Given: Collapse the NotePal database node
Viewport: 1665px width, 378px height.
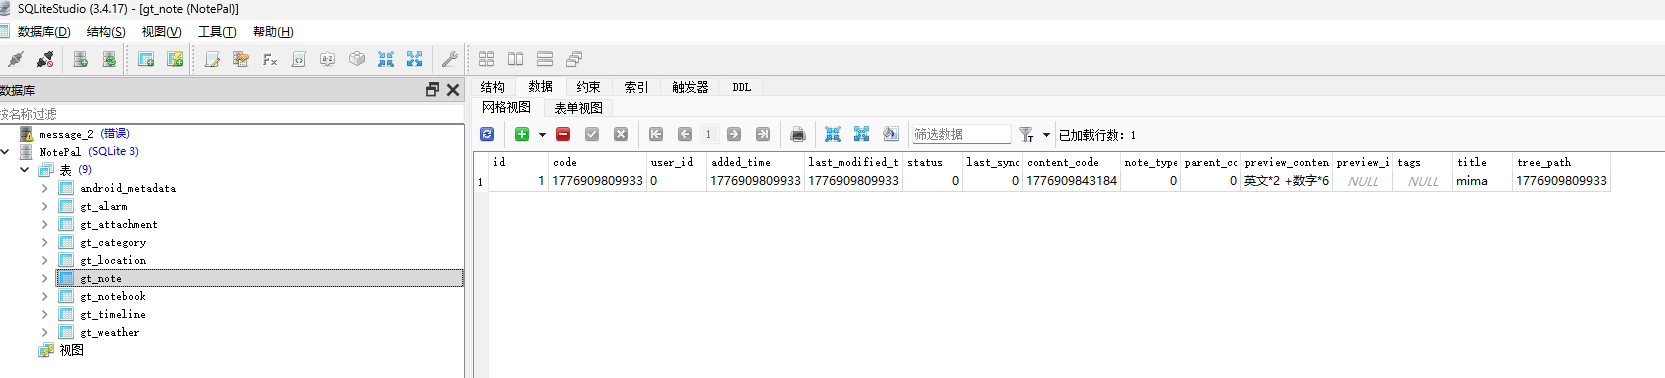Looking at the screenshot, I should [x=6, y=152].
